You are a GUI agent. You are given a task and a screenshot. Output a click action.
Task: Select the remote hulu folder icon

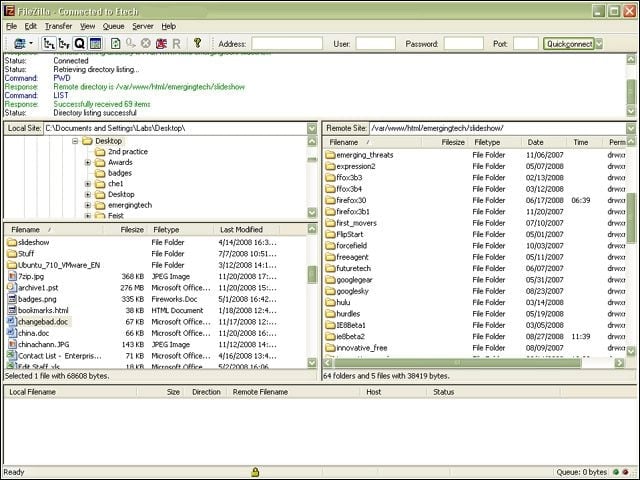coord(330,302)
